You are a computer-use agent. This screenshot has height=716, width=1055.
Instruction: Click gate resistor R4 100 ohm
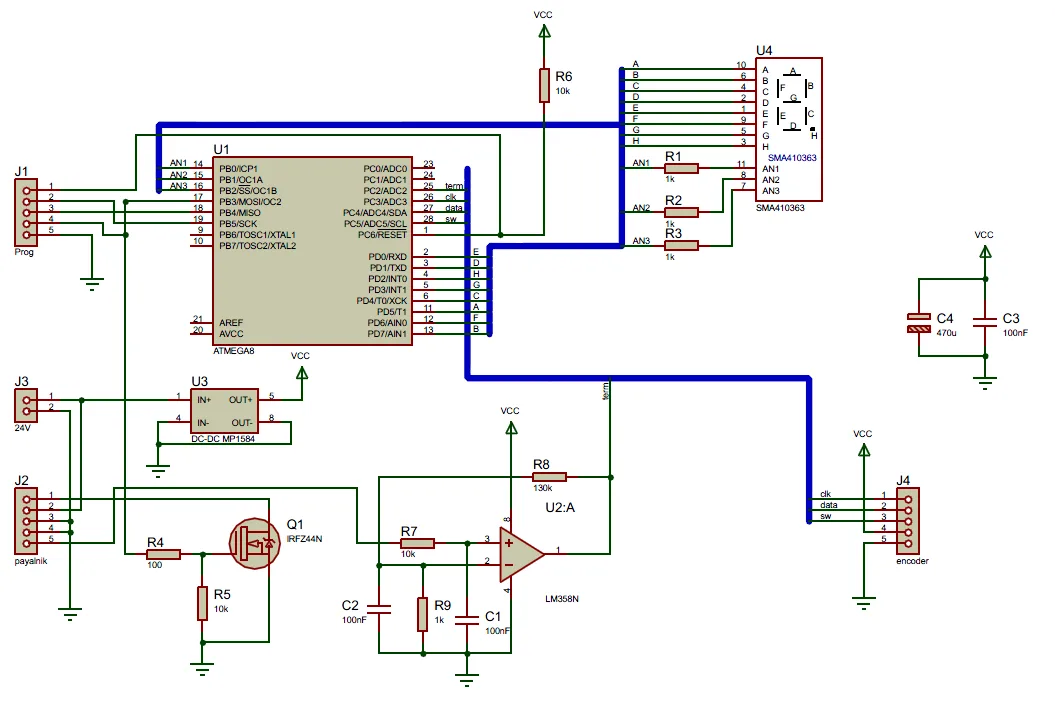162,553
